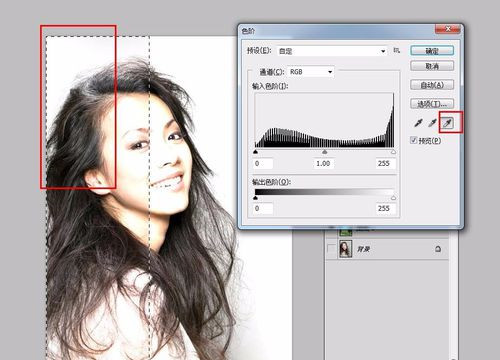Click the 背景 layer name
The height and width of the screenshot is (360, 500).
(x=363, y=249)
